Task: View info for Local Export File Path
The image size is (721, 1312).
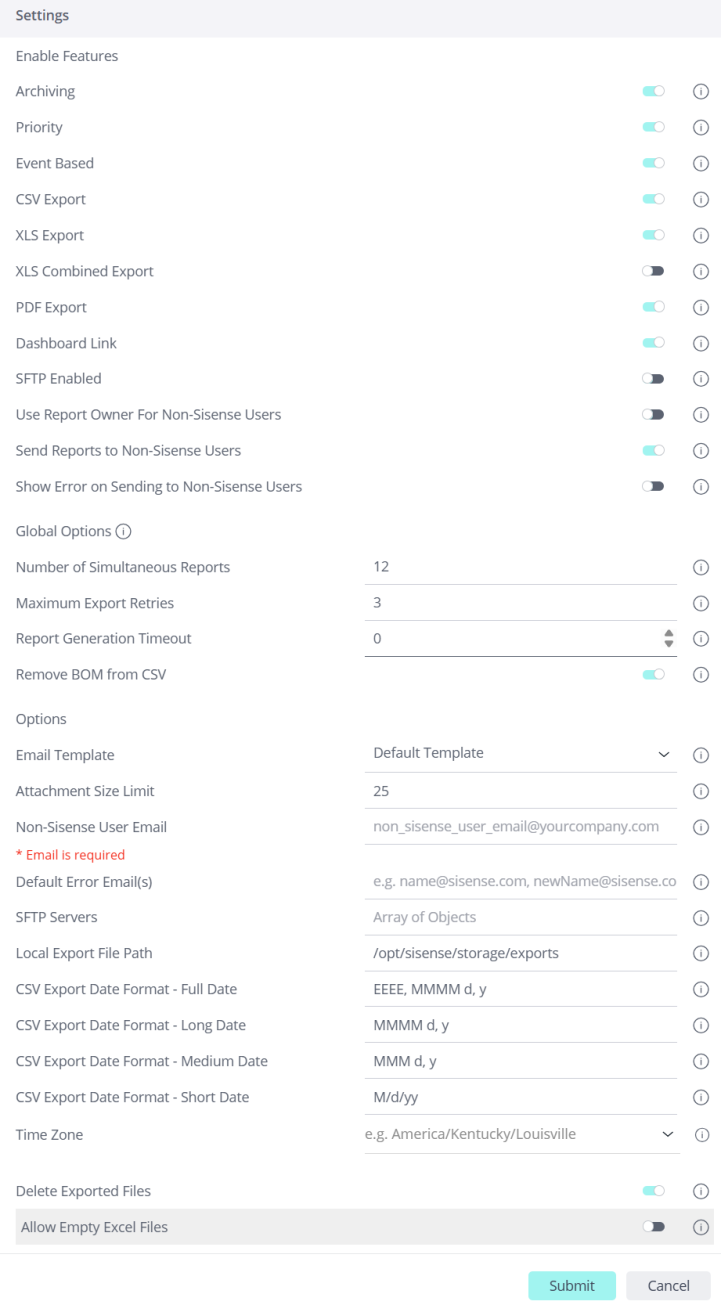Action: click(701, 954)
